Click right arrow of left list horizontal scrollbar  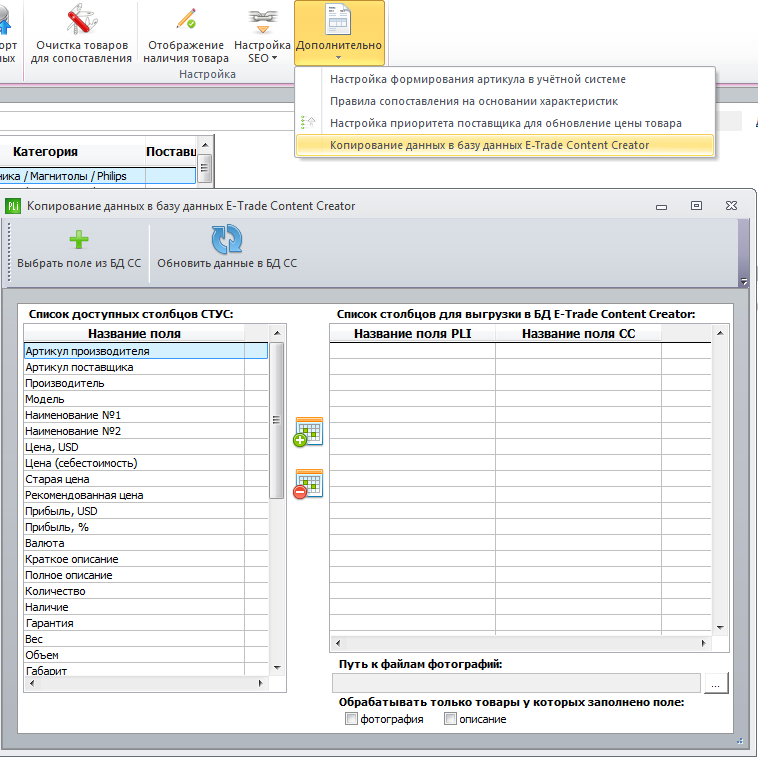[x=261, y=683]
